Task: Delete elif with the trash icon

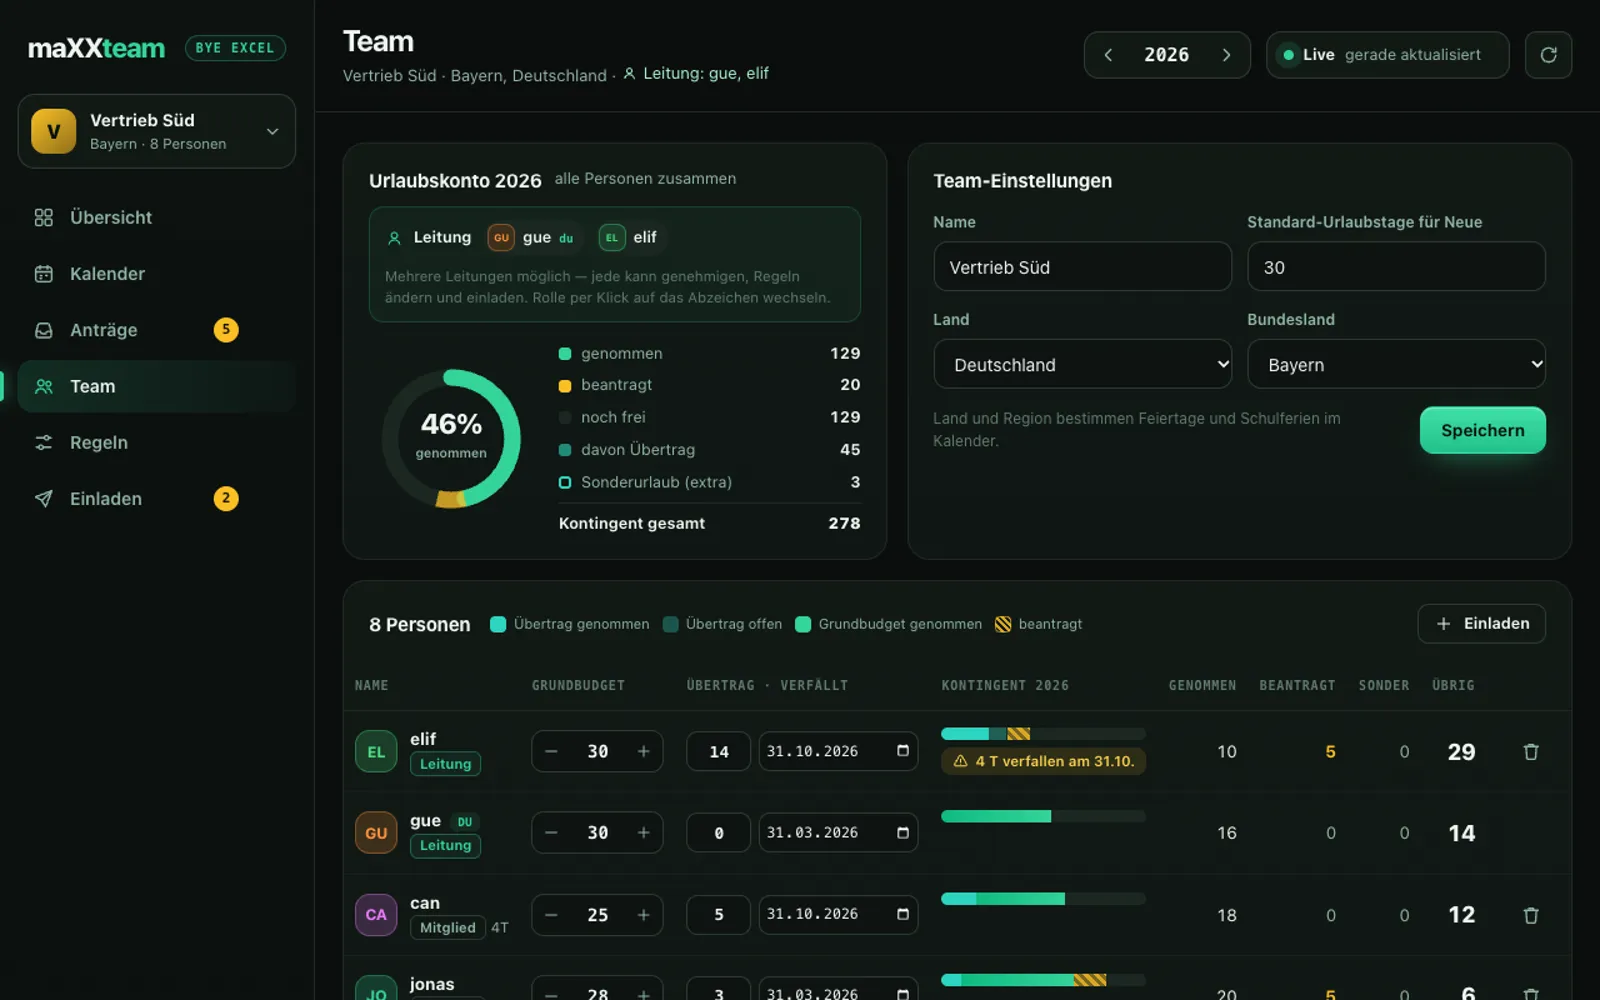Action: [x=1530, y=752]
